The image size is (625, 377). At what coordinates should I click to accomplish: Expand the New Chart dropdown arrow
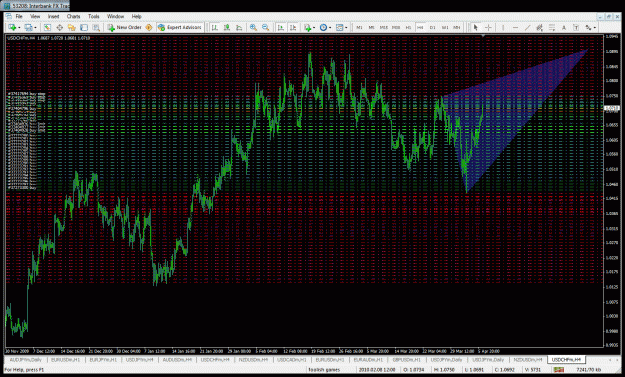coord(19,27)
